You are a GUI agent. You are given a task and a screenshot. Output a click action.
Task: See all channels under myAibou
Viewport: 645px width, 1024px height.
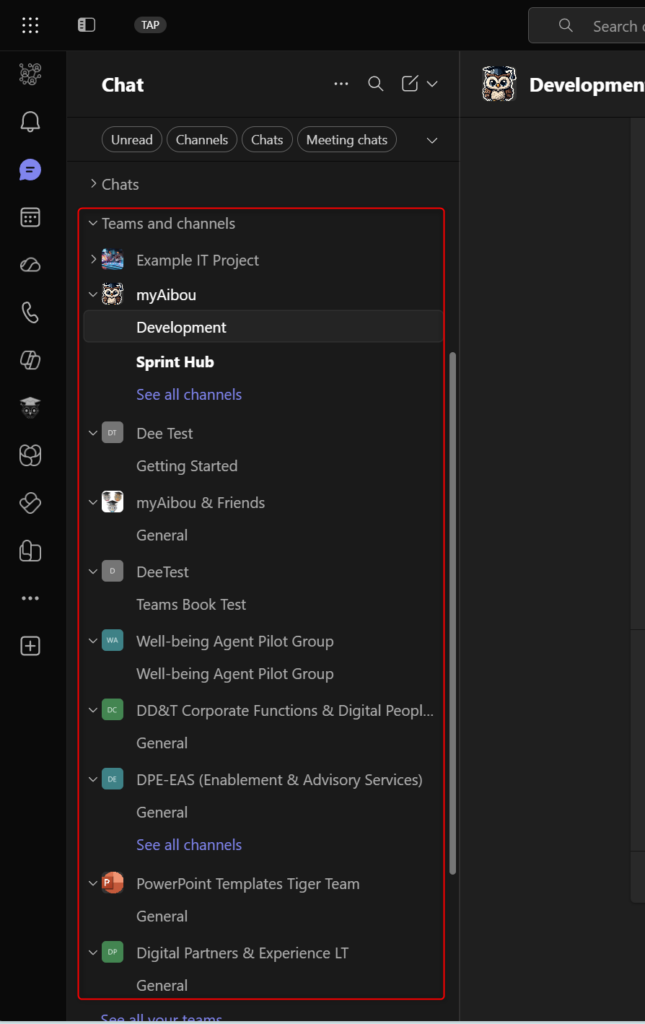coord(189,394)
